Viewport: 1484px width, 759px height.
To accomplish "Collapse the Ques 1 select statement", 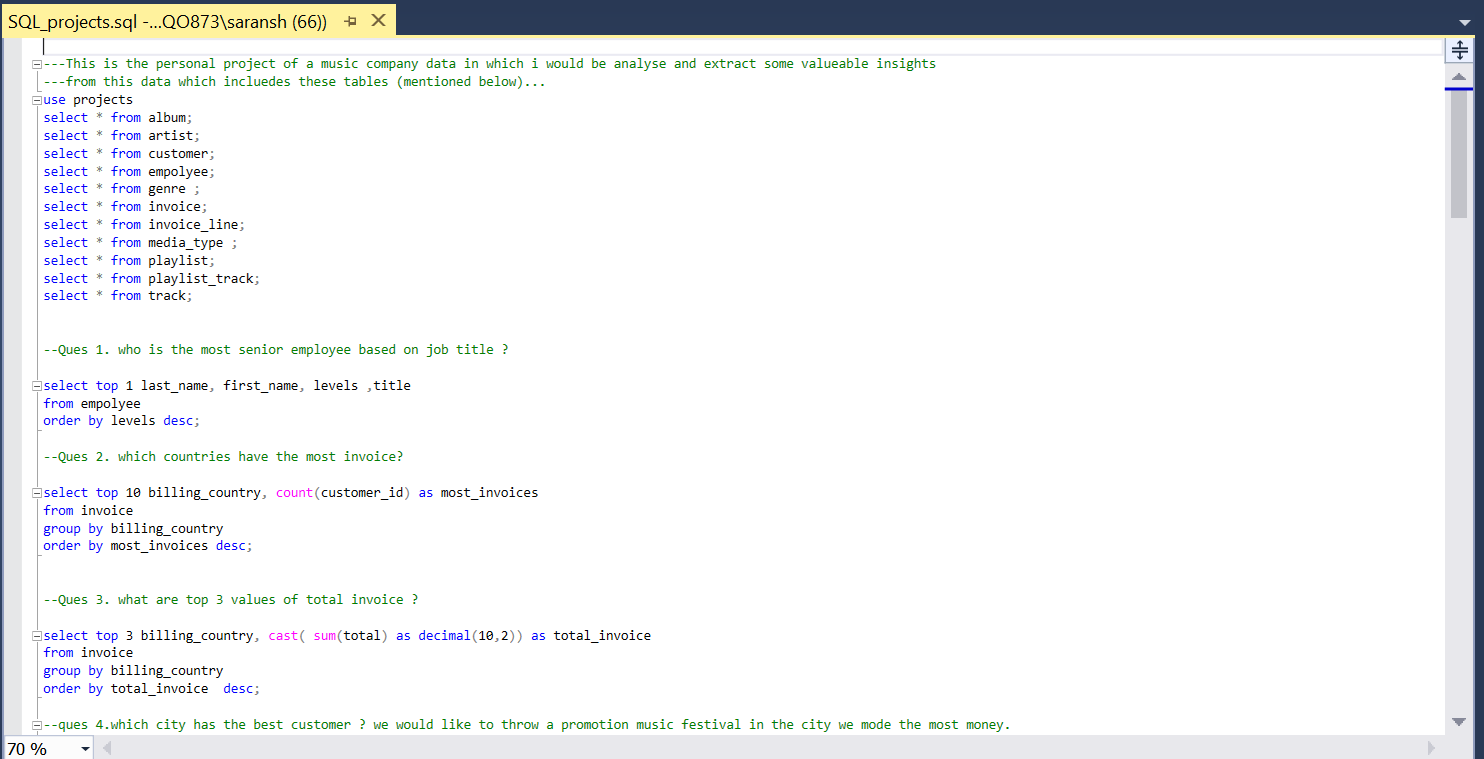I will pos(35,385).
